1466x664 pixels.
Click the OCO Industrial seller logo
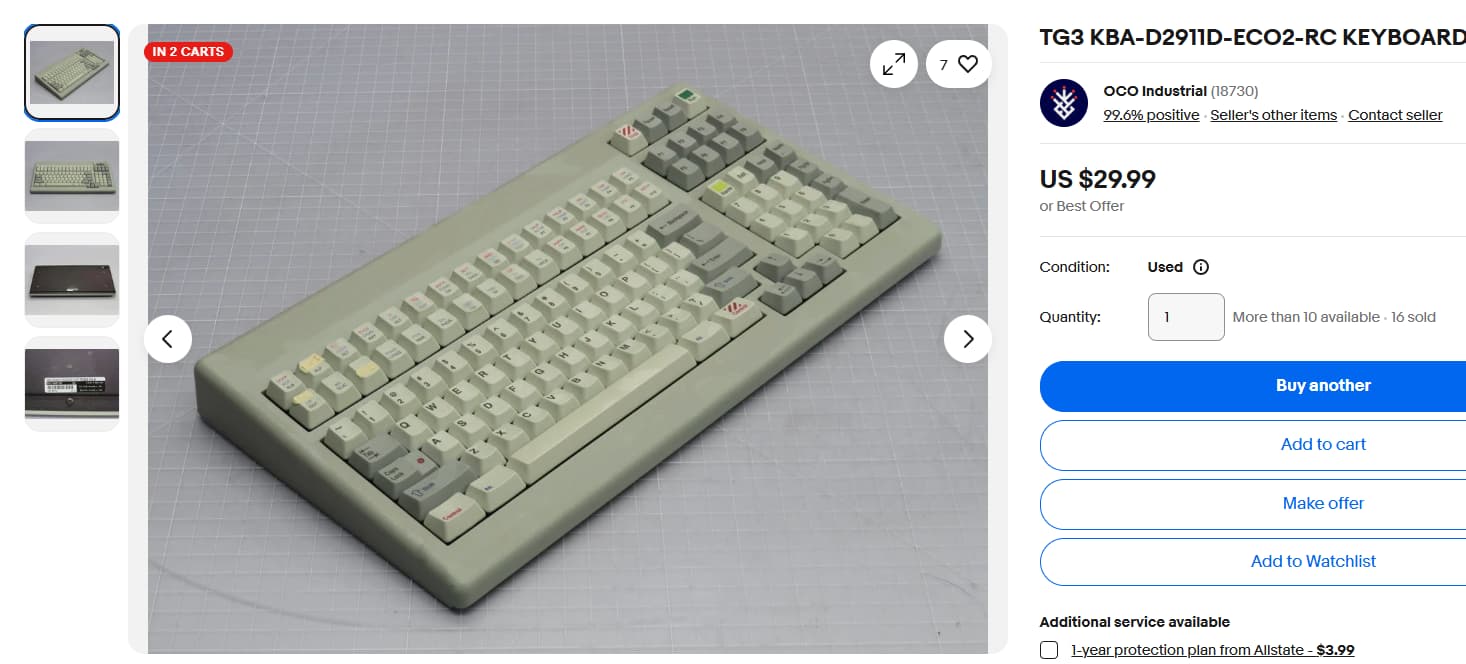tap(1064, 103)
